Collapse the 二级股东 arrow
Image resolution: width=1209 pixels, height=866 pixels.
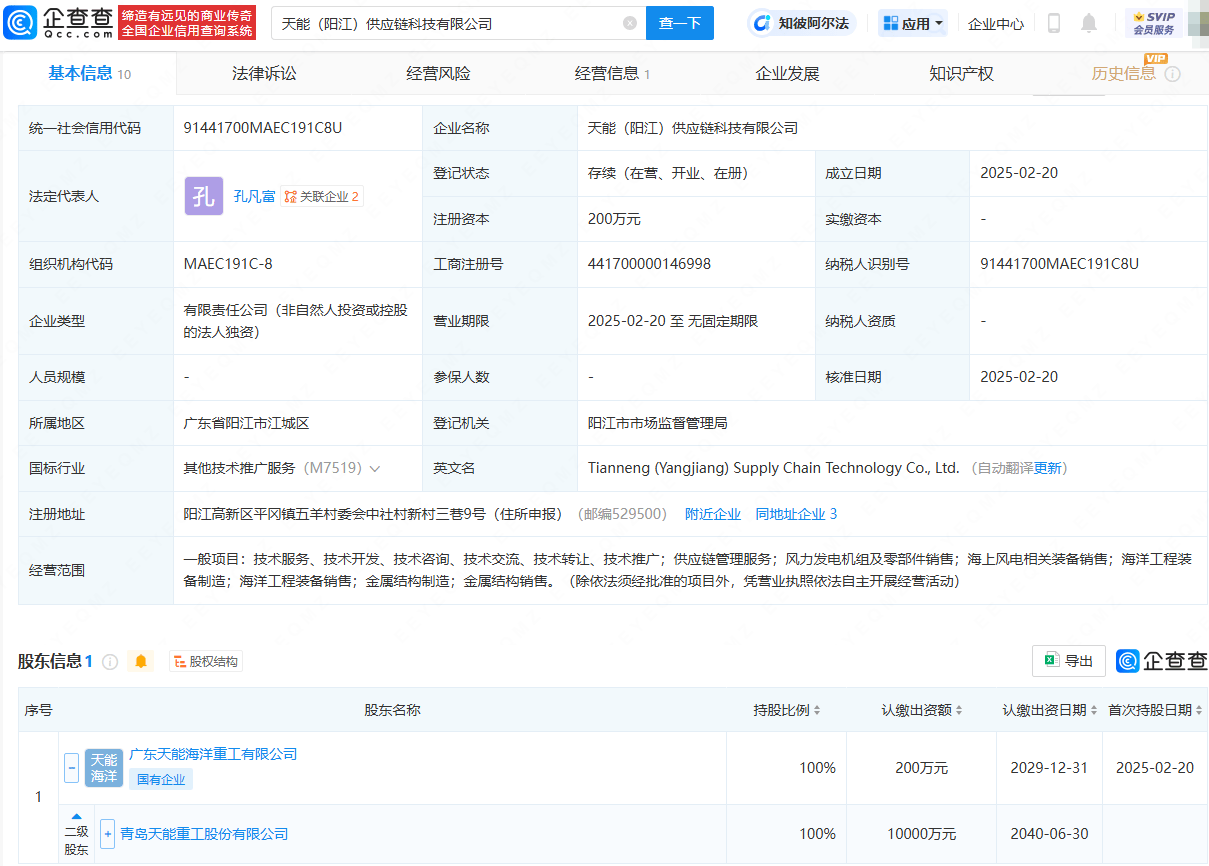pos(77,816)
